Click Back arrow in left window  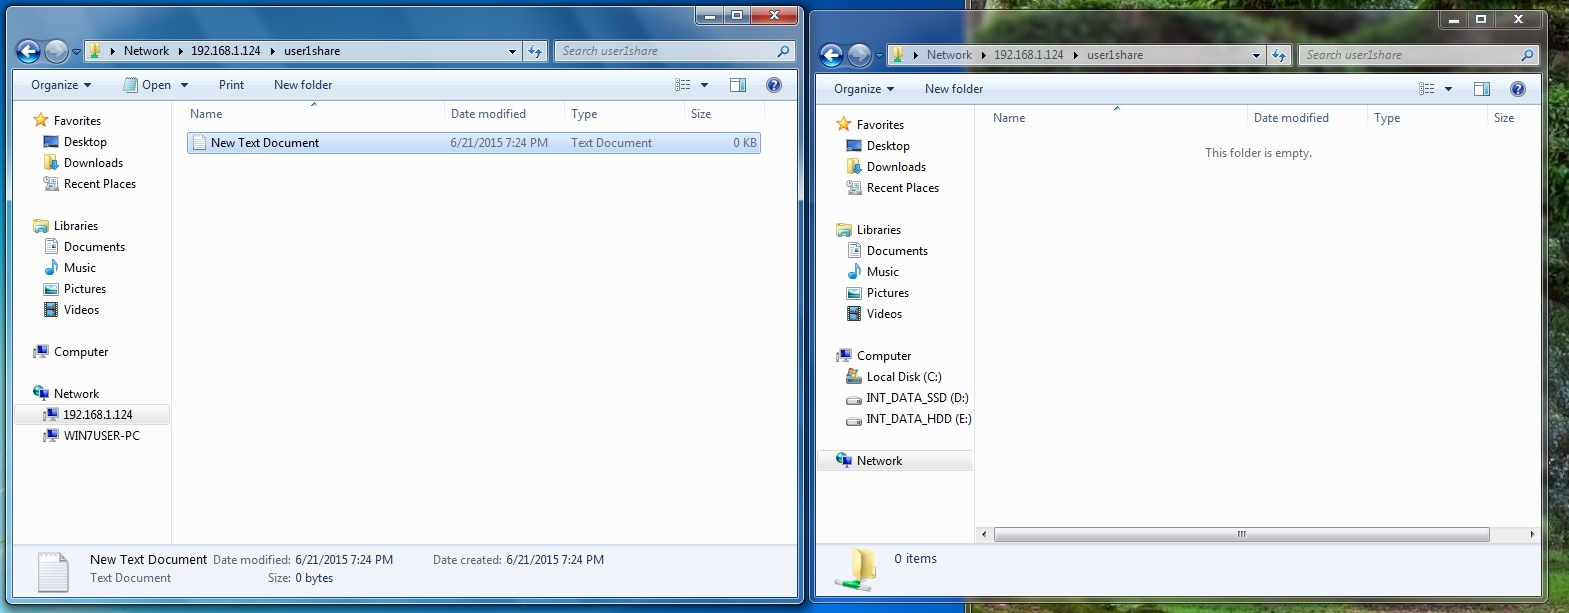point(29,51)
